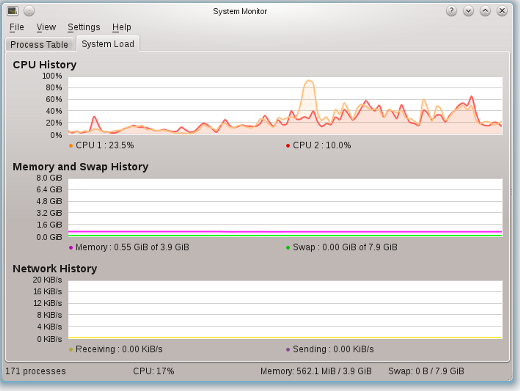The width and height of the screenshot is (520, 391).
Task: Click the red CPU 2 legend dot
Action: (288, 146)
